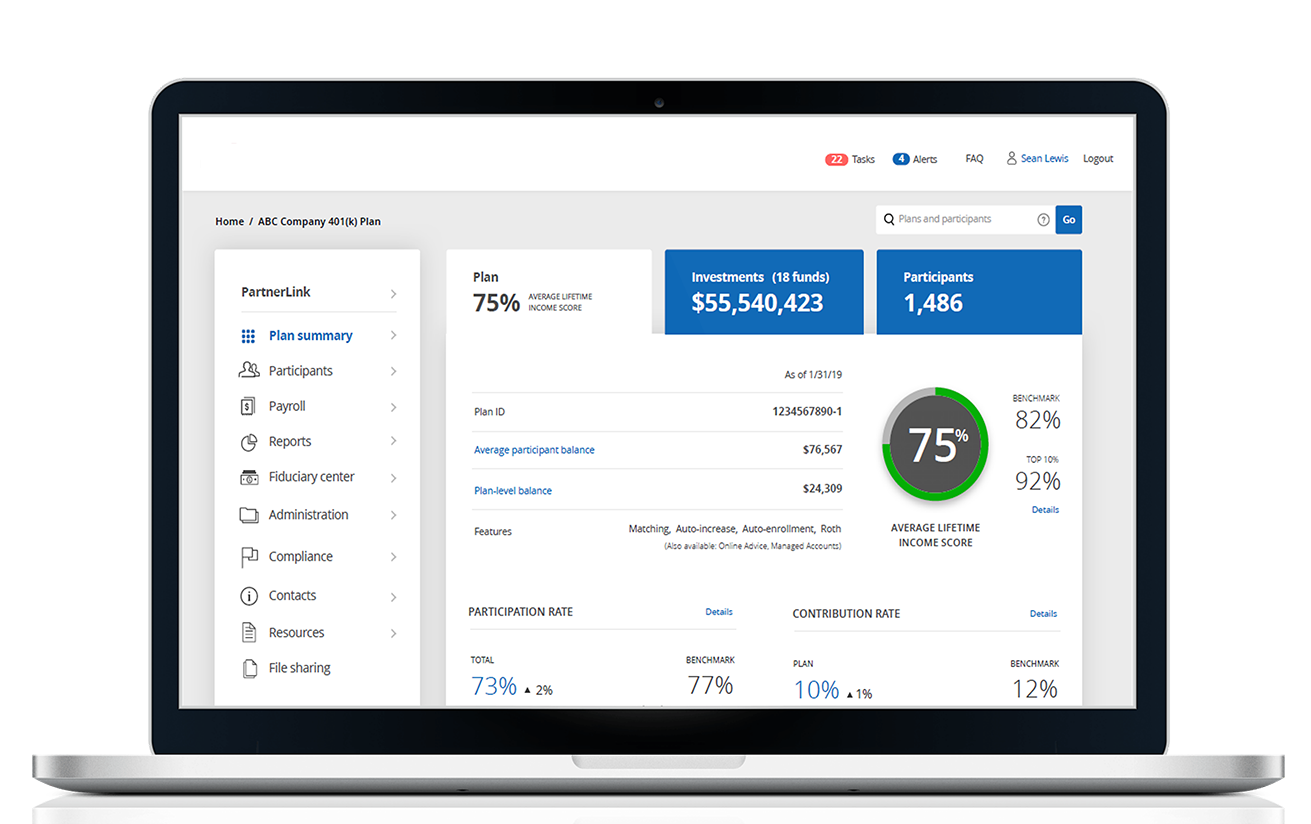The height and width of the screenshot is (824, 1311).
Task: Open the Average participant balance link
Action: (x=534, y=450)
